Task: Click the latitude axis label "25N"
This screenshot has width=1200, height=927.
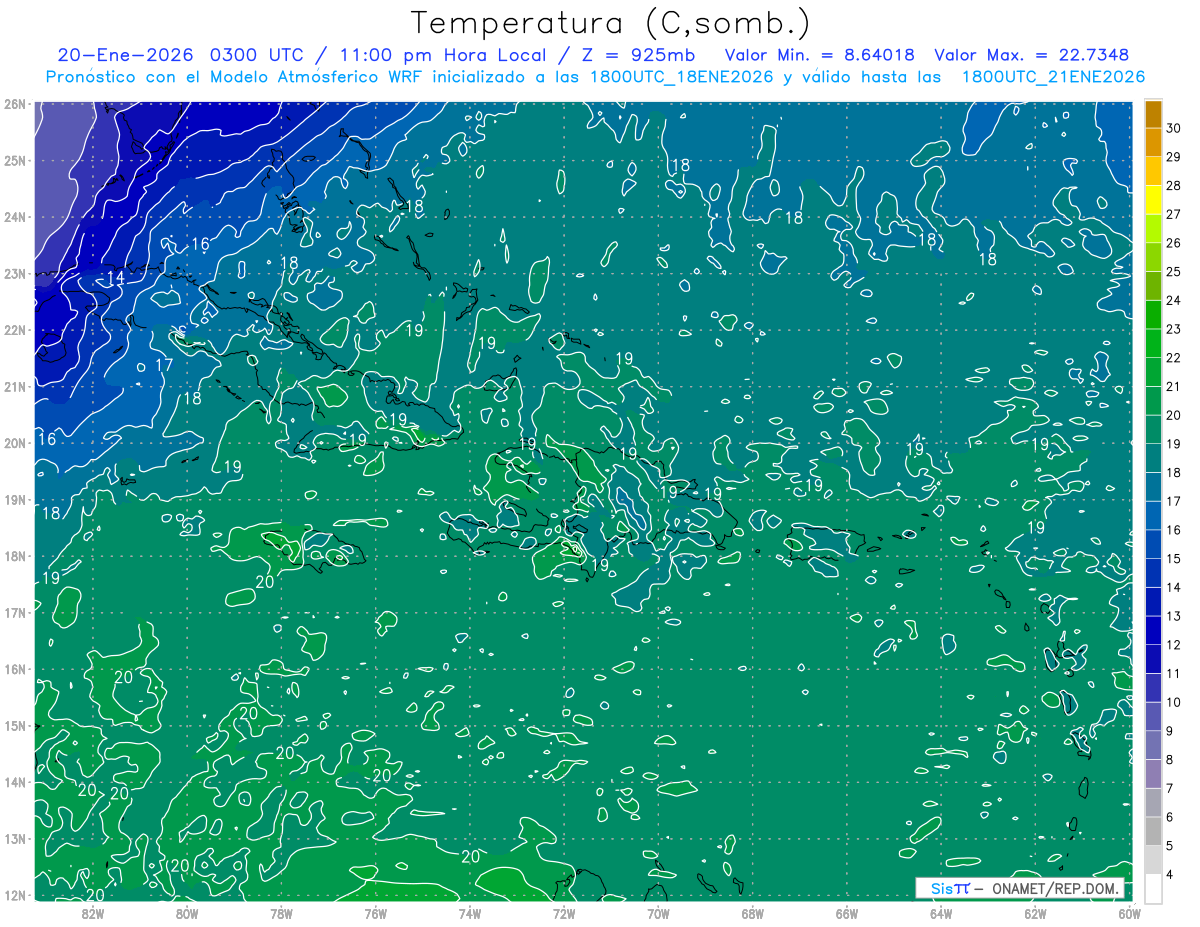Action: pos(14,161)
